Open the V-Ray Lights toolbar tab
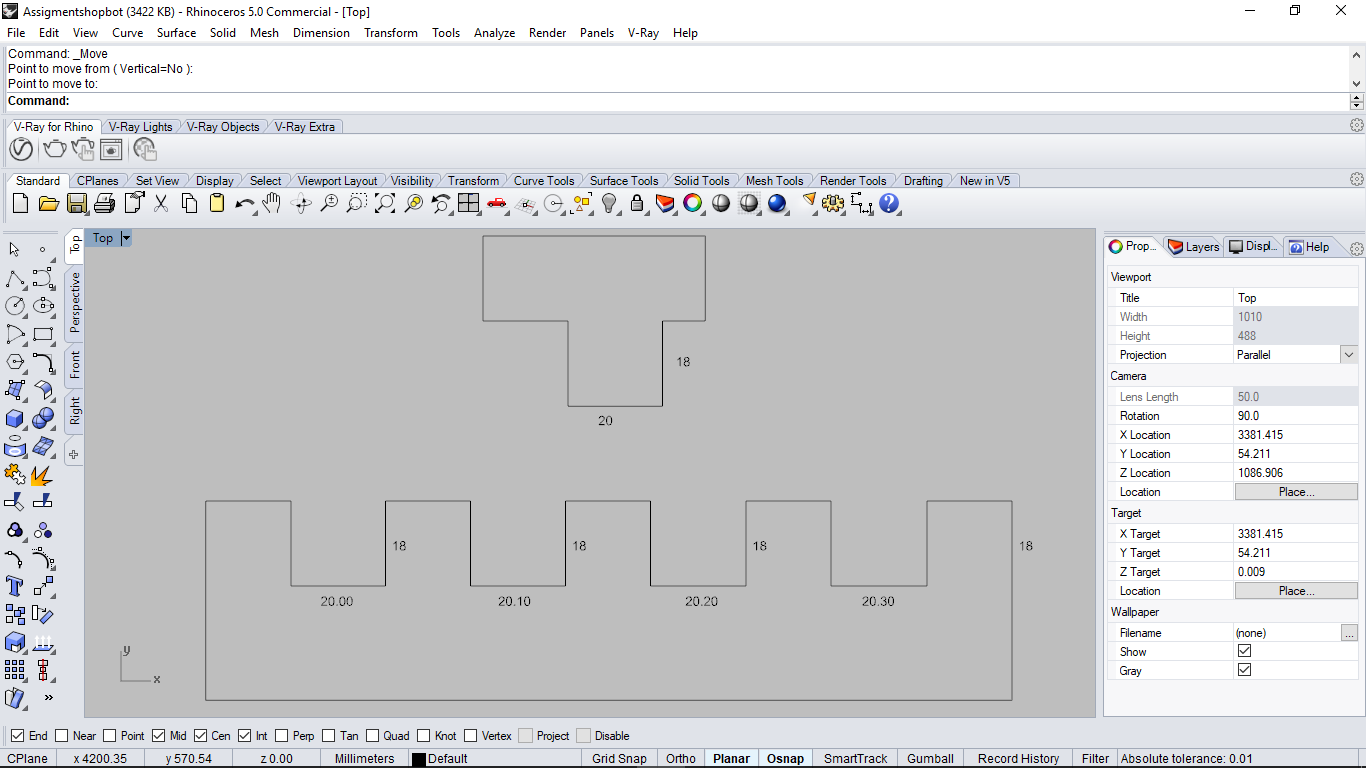Image resolution: width=1366 pixels, height=768 pixels. (x=140, y=127)
